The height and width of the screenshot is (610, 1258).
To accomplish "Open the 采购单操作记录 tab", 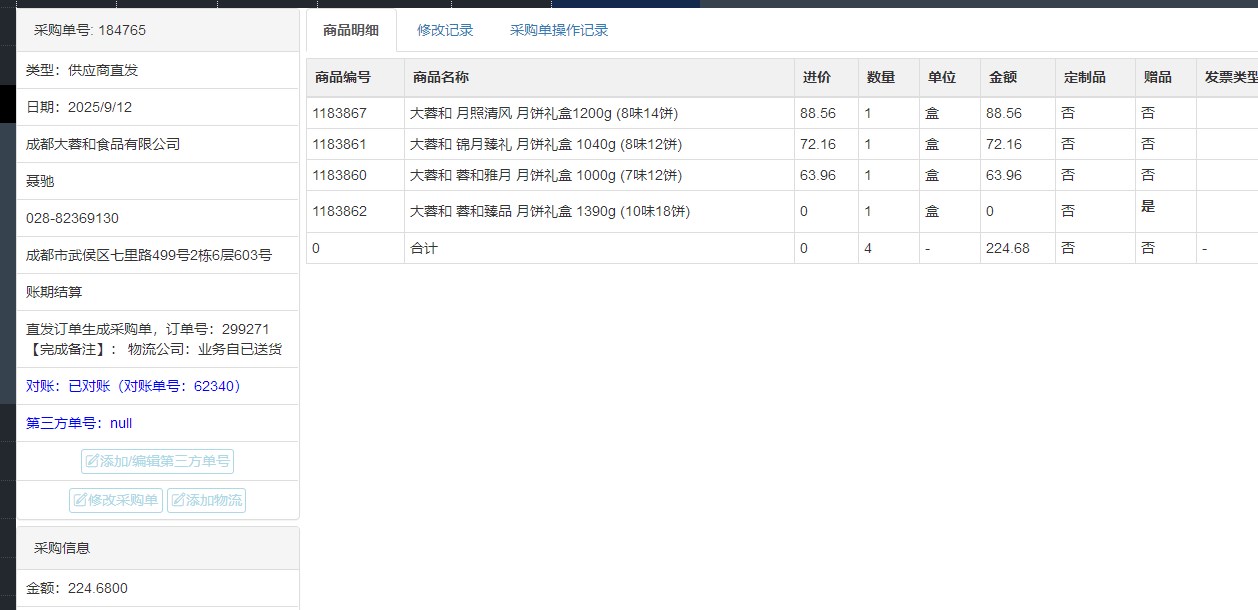I will tap(559, 30).
